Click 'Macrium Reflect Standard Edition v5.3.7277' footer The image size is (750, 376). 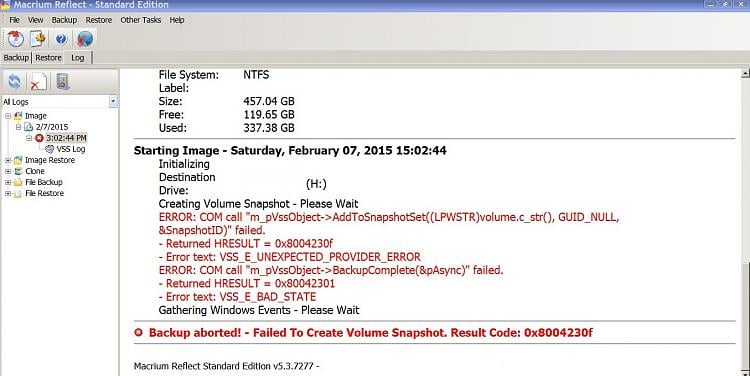(x=226, y=366)
